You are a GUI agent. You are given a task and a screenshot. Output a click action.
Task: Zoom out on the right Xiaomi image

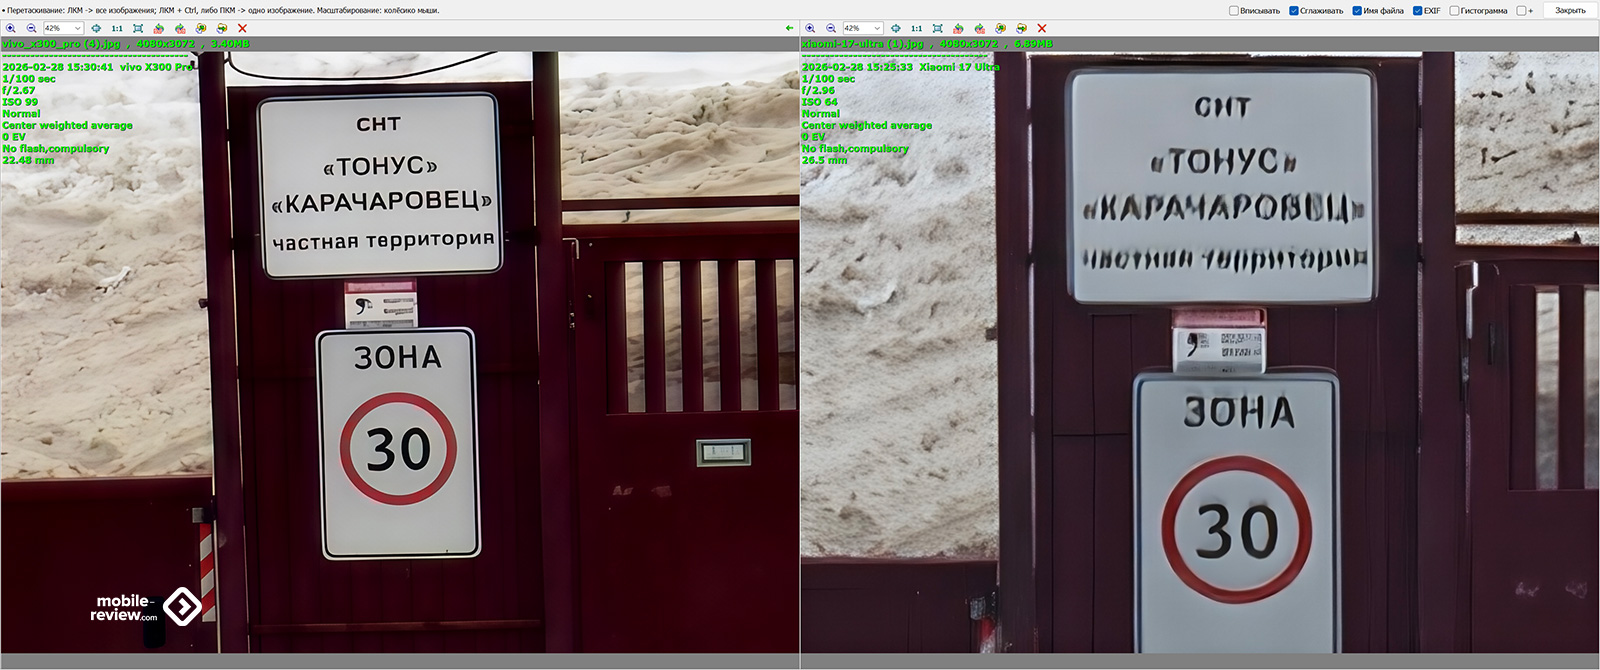coord(830,28)
